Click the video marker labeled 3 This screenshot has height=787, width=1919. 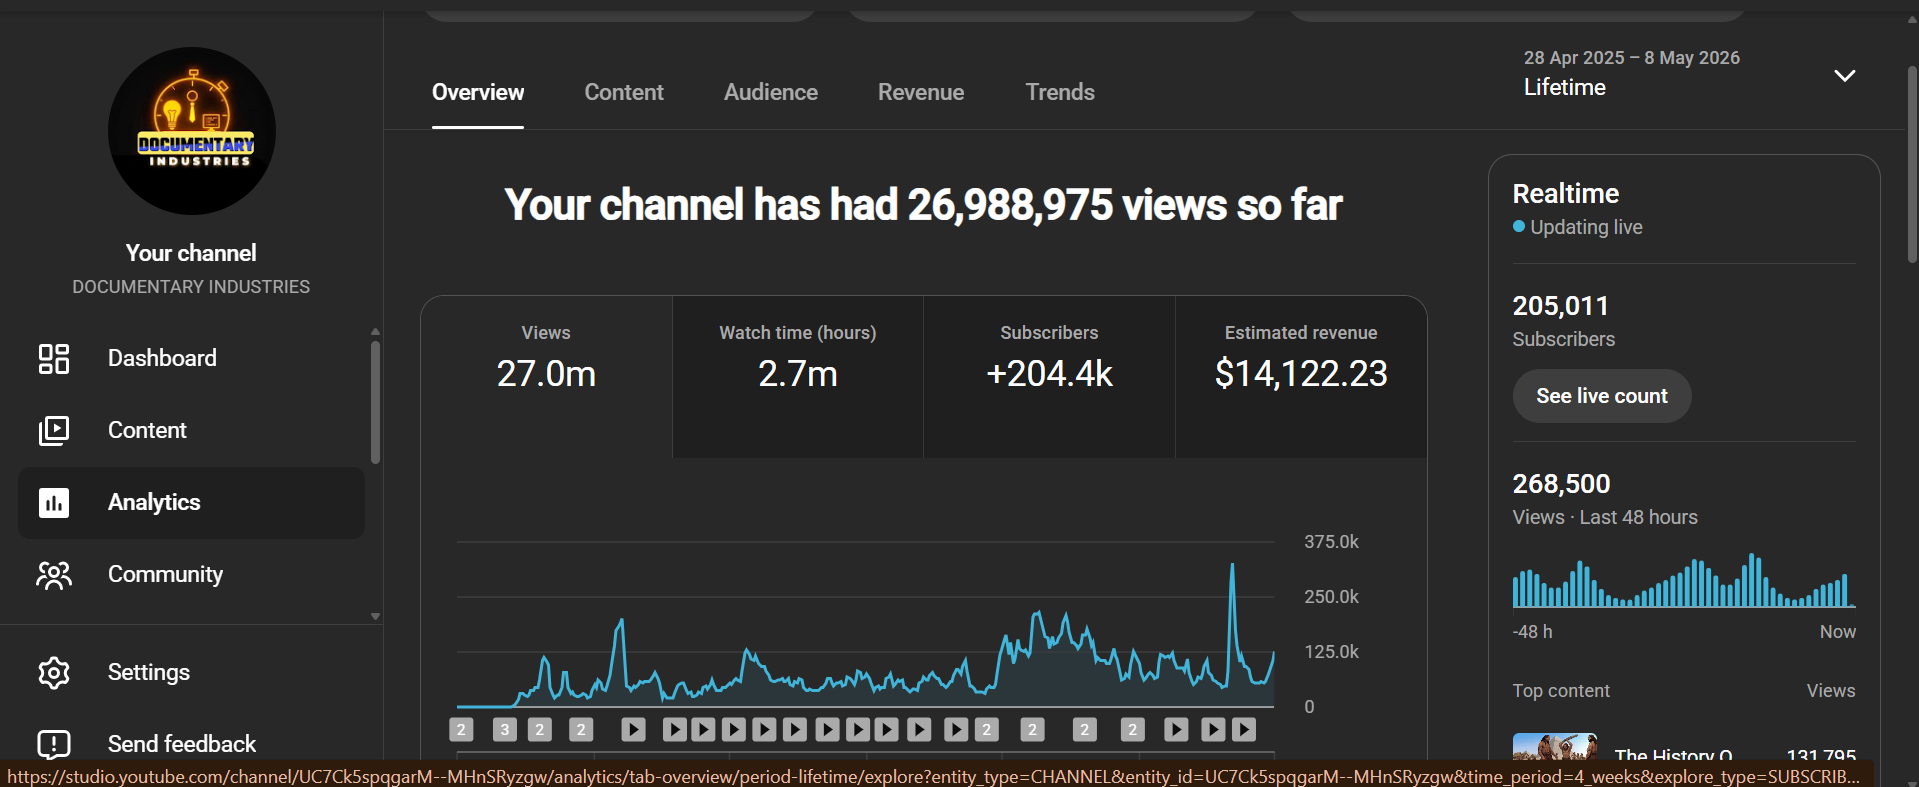coord(505,730)
